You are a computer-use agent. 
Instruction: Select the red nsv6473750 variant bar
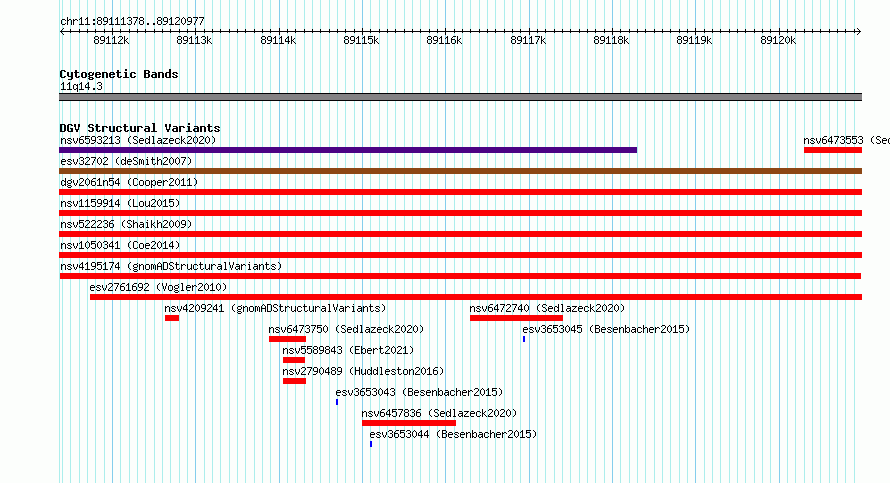point(287,339)
